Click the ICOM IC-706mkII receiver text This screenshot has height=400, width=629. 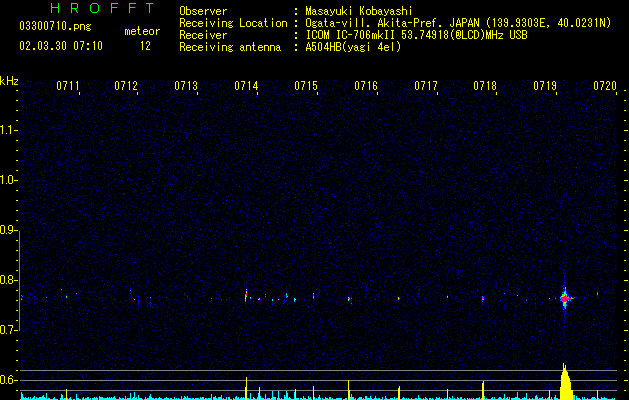coord(416,35)
